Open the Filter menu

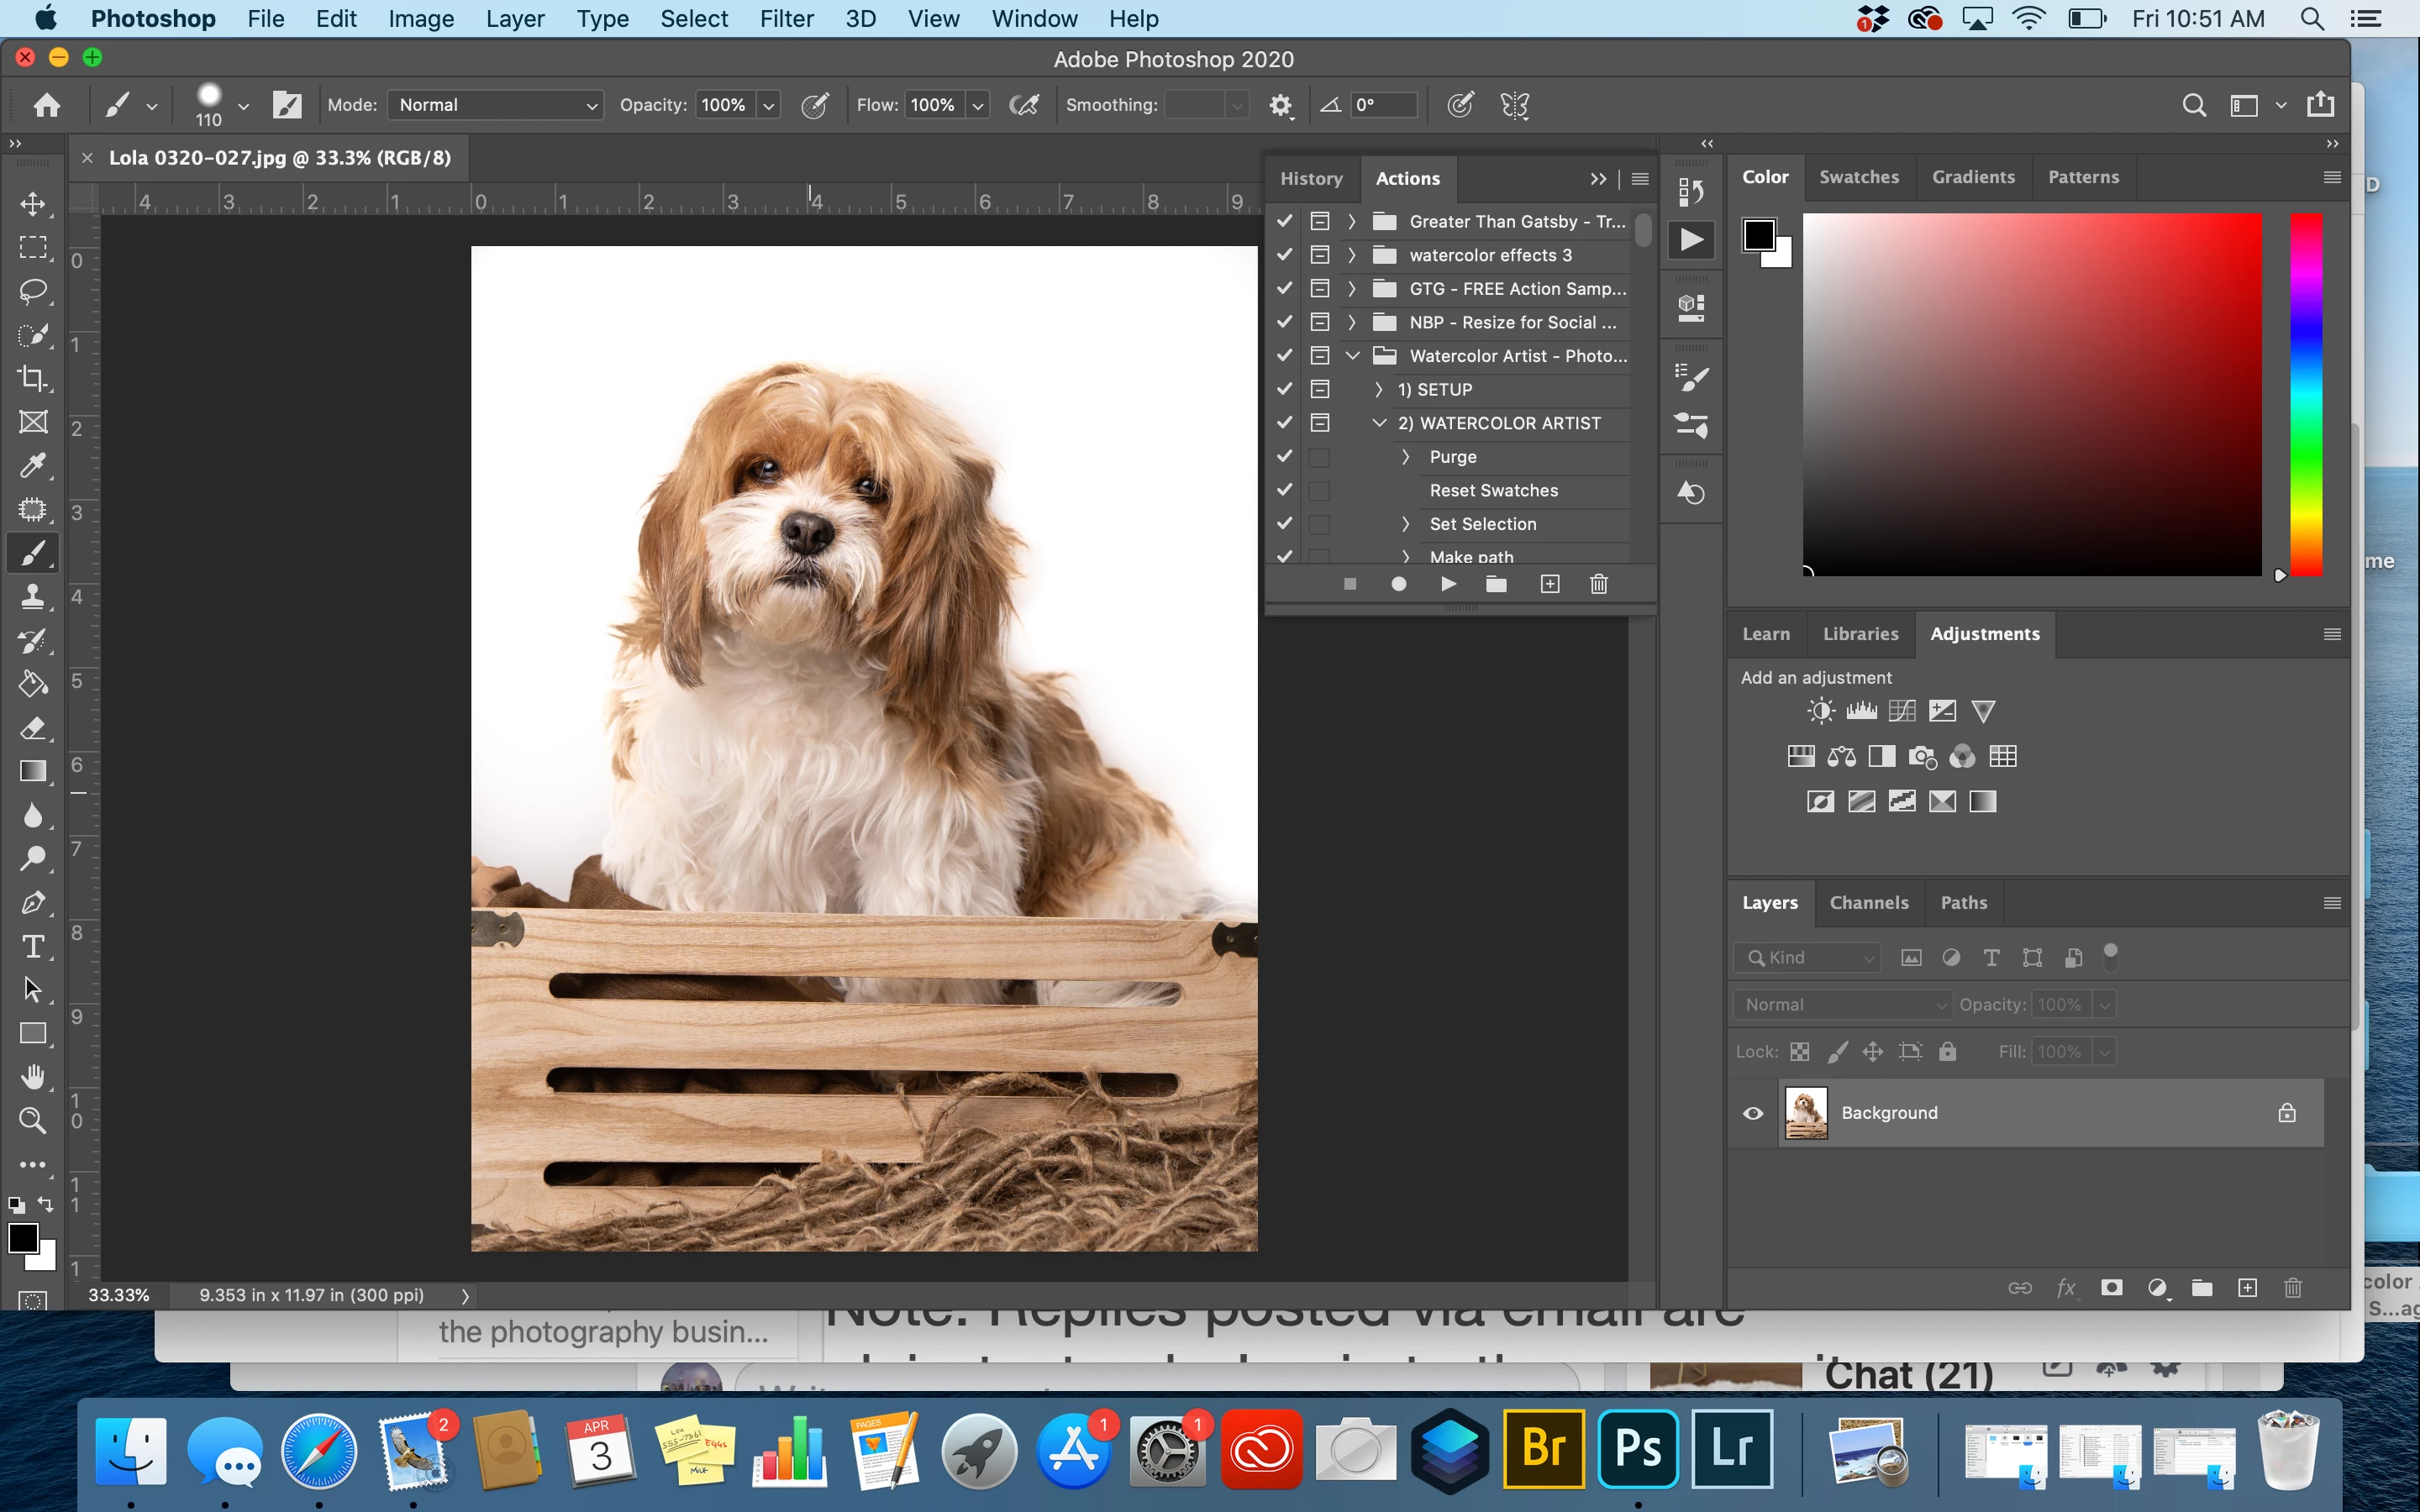786,19
